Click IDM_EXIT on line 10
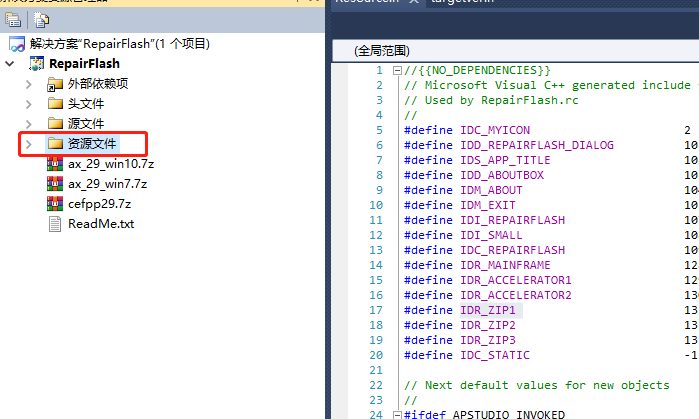699x419 pixels. click(488, 205)
